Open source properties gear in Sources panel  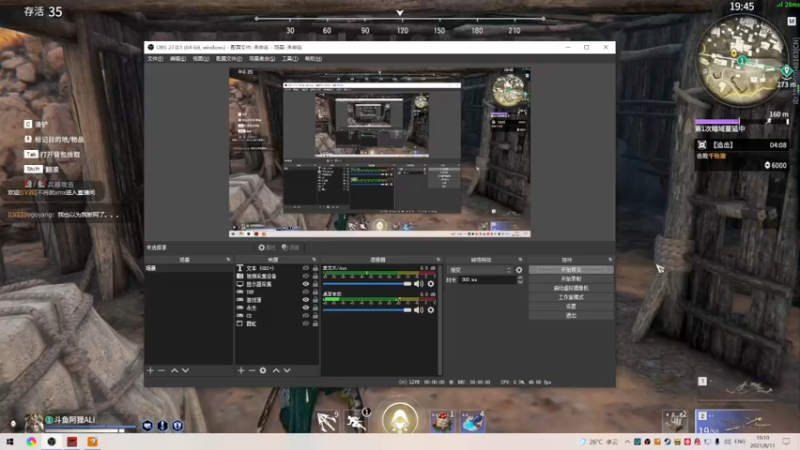coord(263,370)
